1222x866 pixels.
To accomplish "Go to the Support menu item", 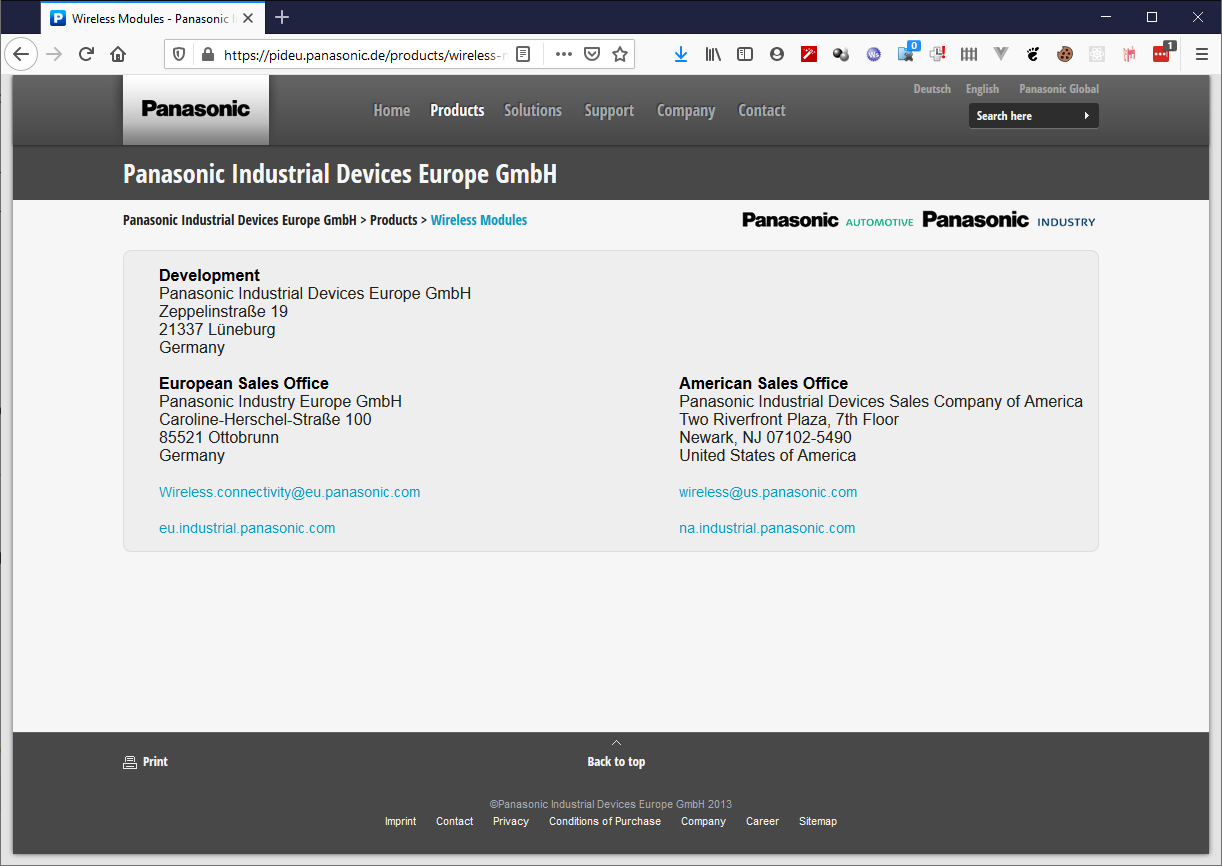I will [x=609, y=110].
